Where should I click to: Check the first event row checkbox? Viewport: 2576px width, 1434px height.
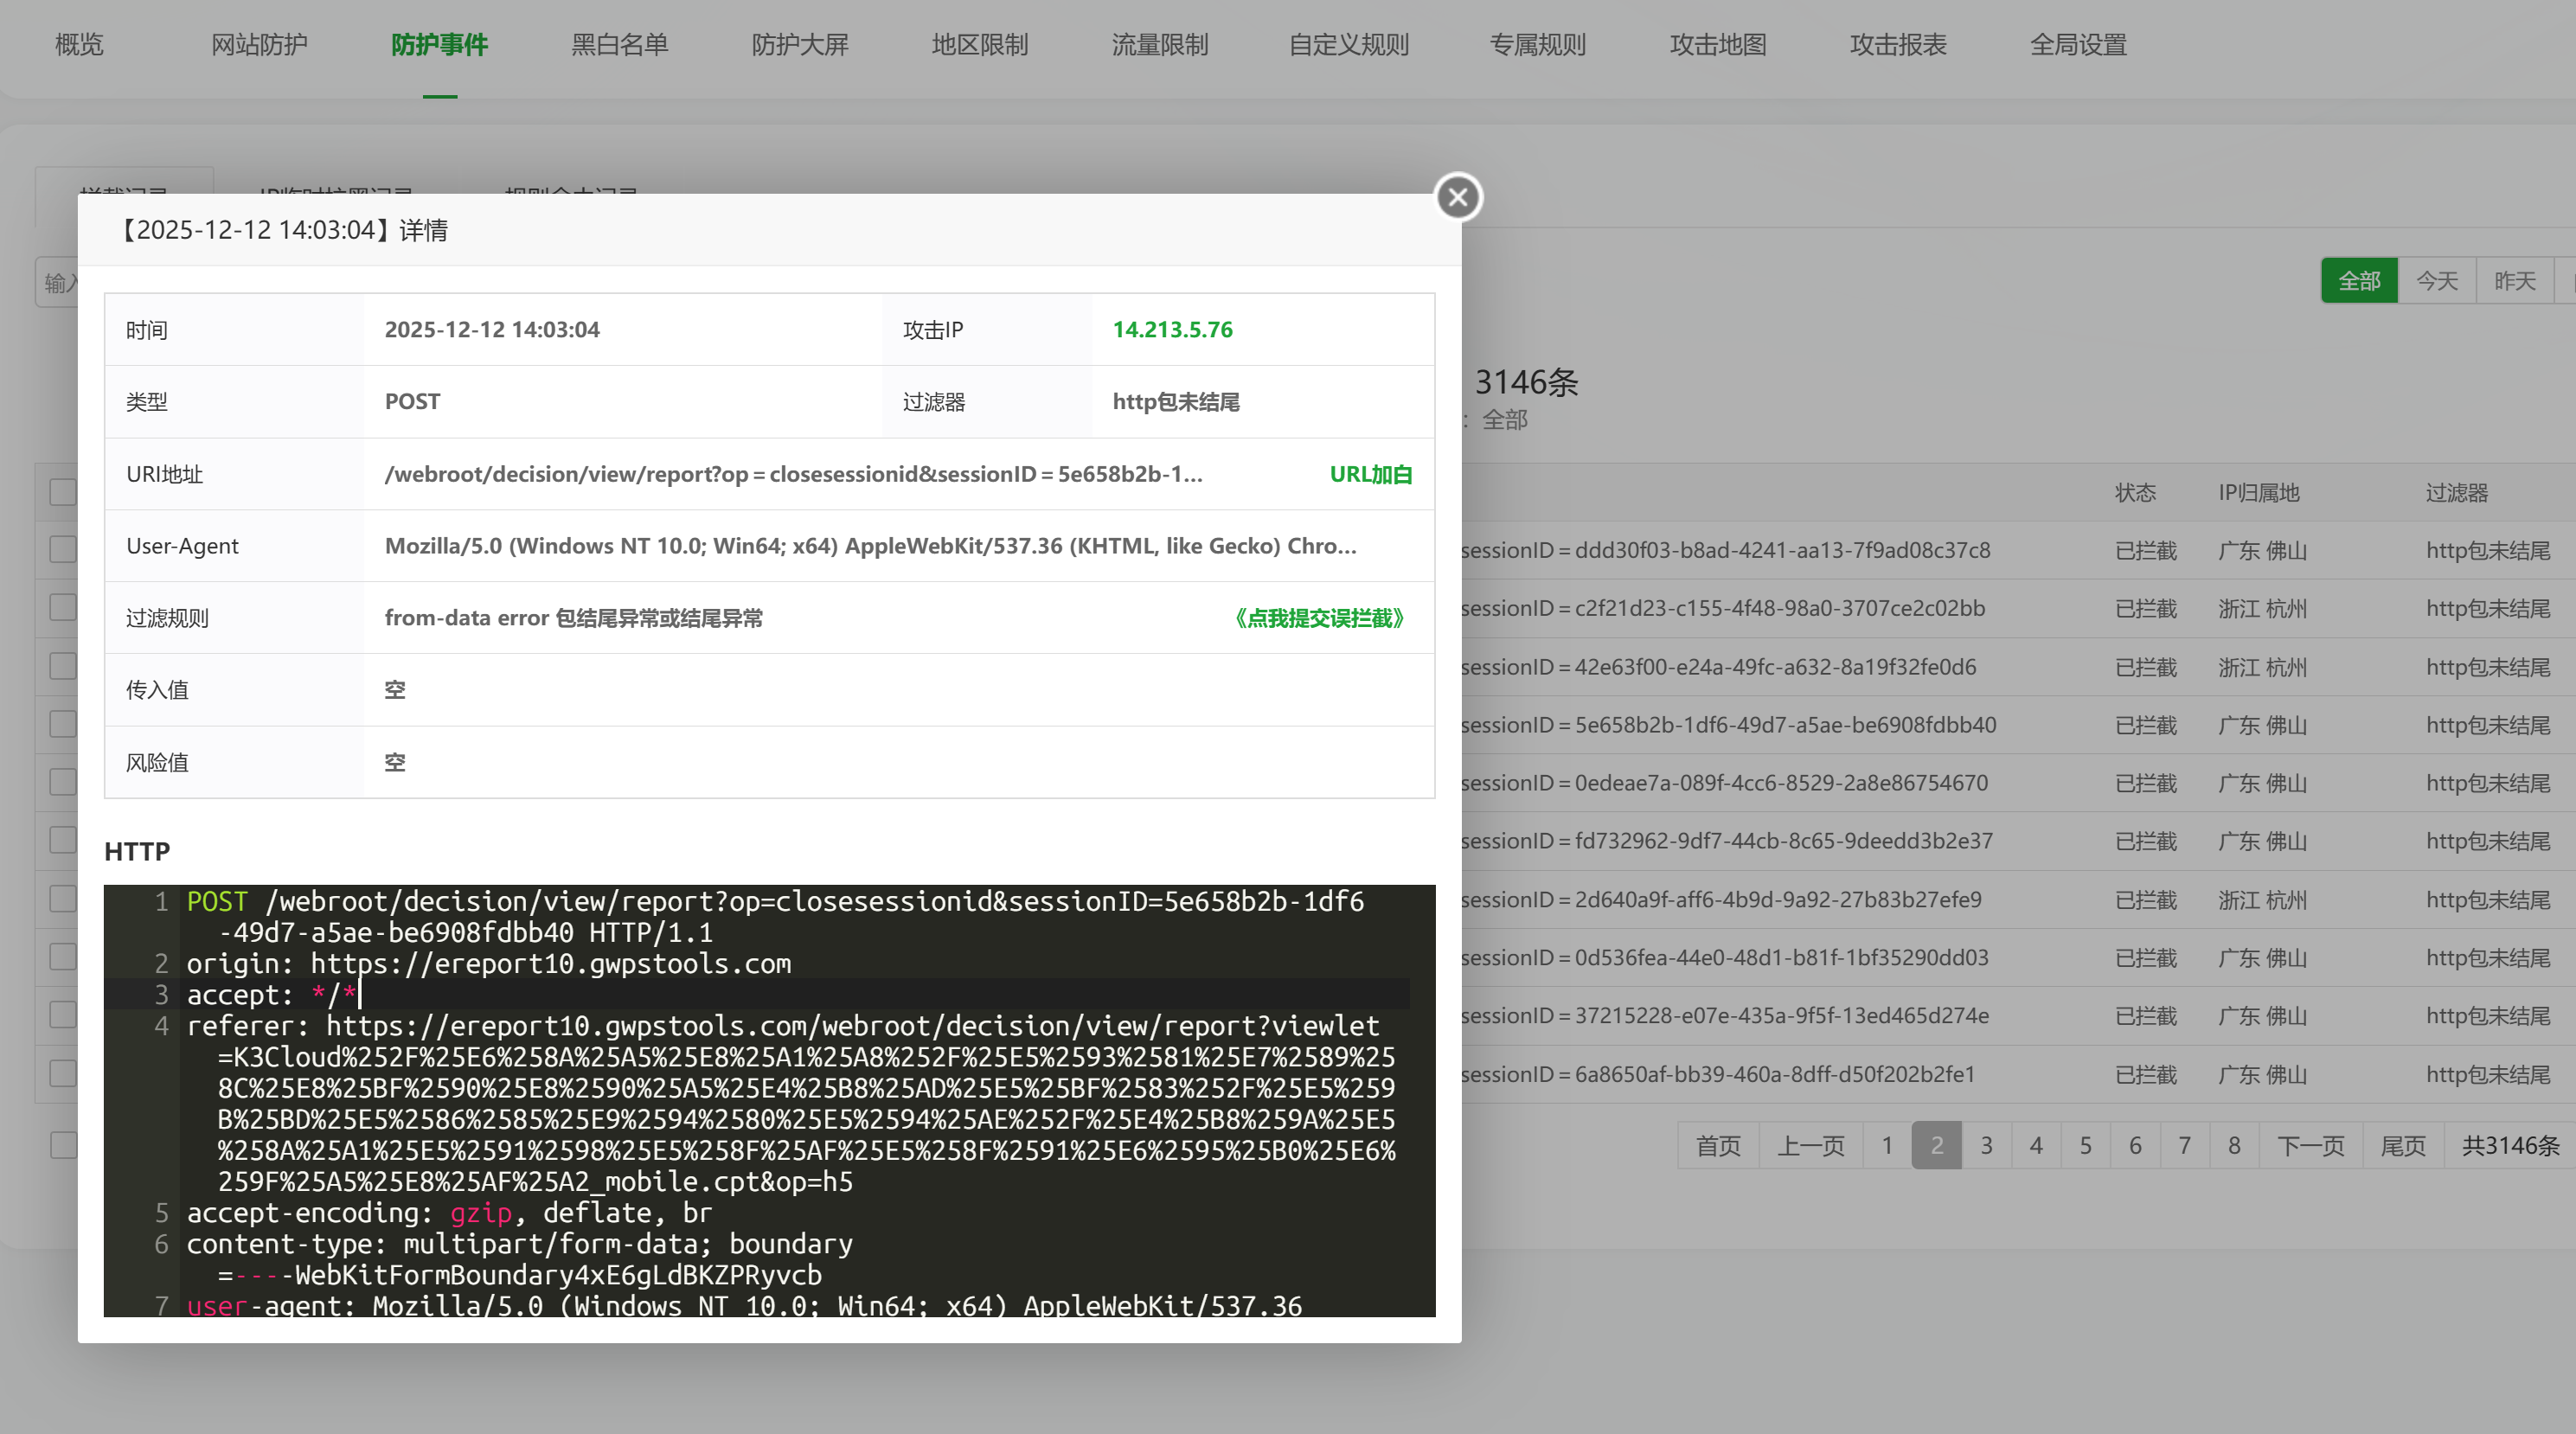pyautogui.click(x=63, y=550)
